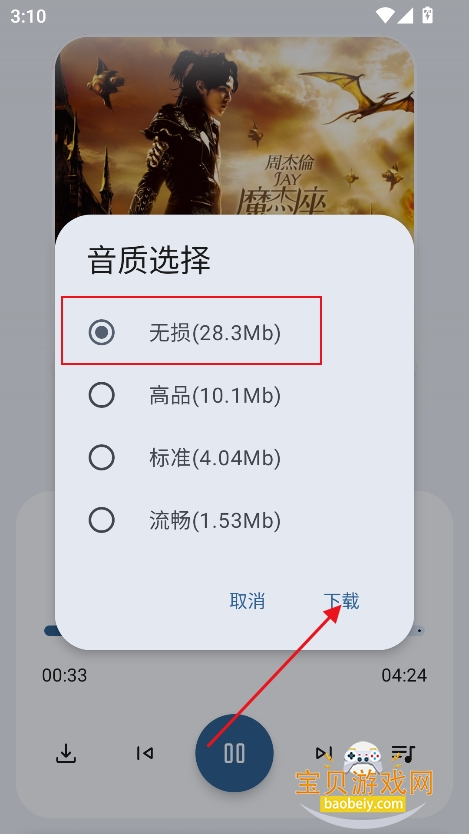Tap the download icon in player bar
The width and height of the screenshot is (469, 834).
[66, 753]
